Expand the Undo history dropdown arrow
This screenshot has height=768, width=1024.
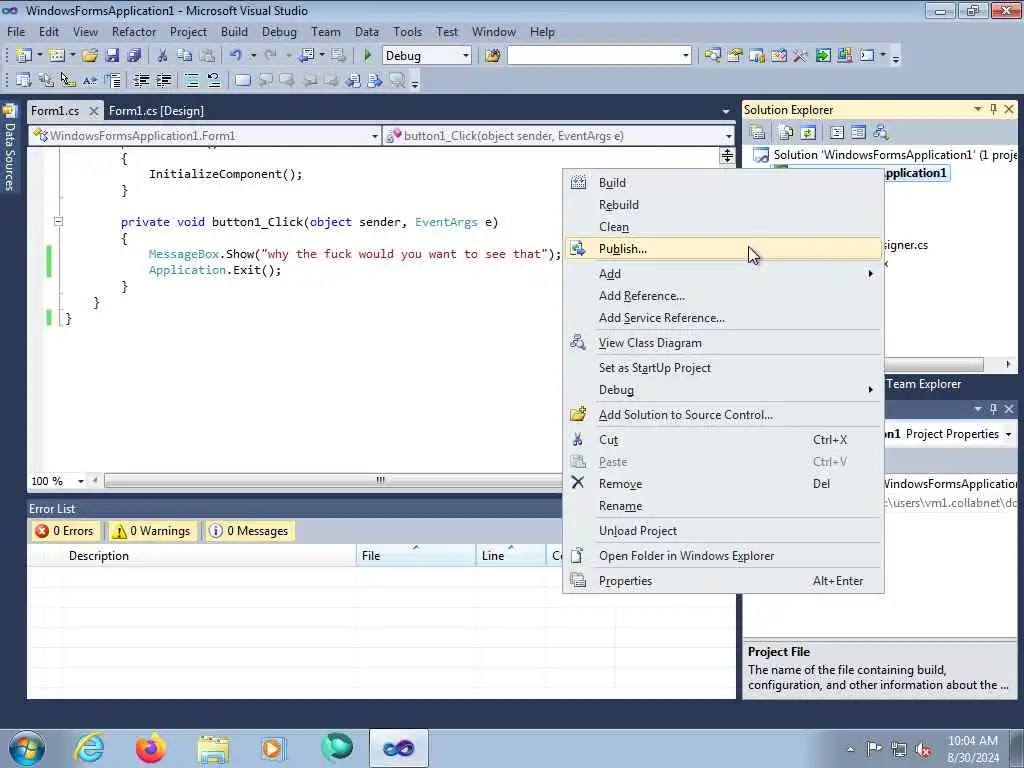[x=253, y=56]
